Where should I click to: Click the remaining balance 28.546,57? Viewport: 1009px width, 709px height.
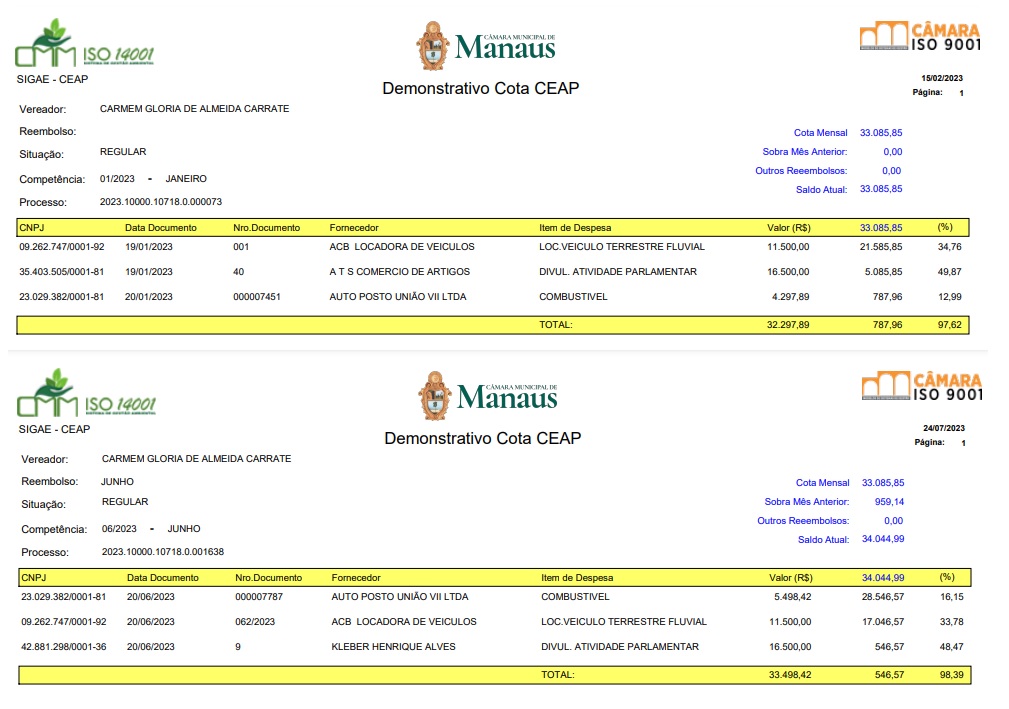tap(883, 597)
